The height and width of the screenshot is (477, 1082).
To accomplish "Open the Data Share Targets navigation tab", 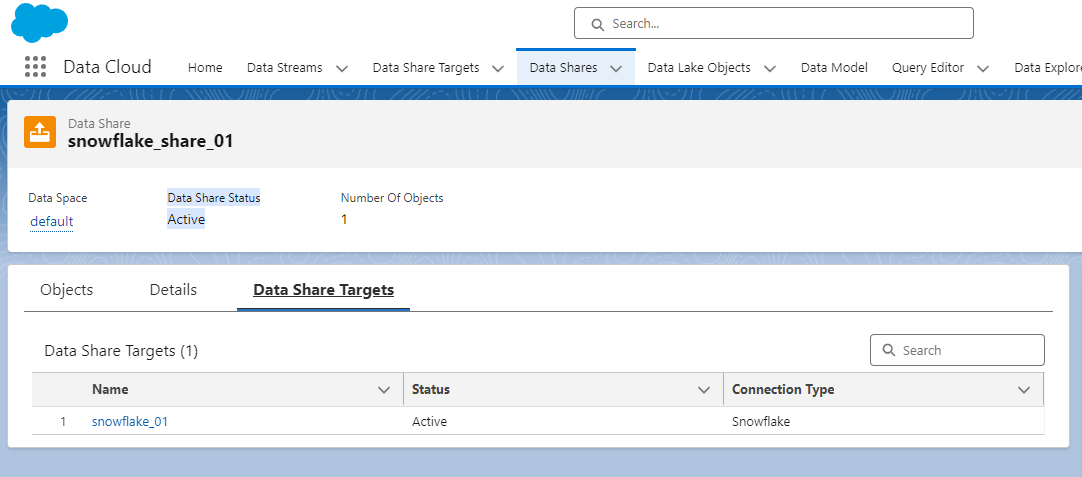I will 426,68.
